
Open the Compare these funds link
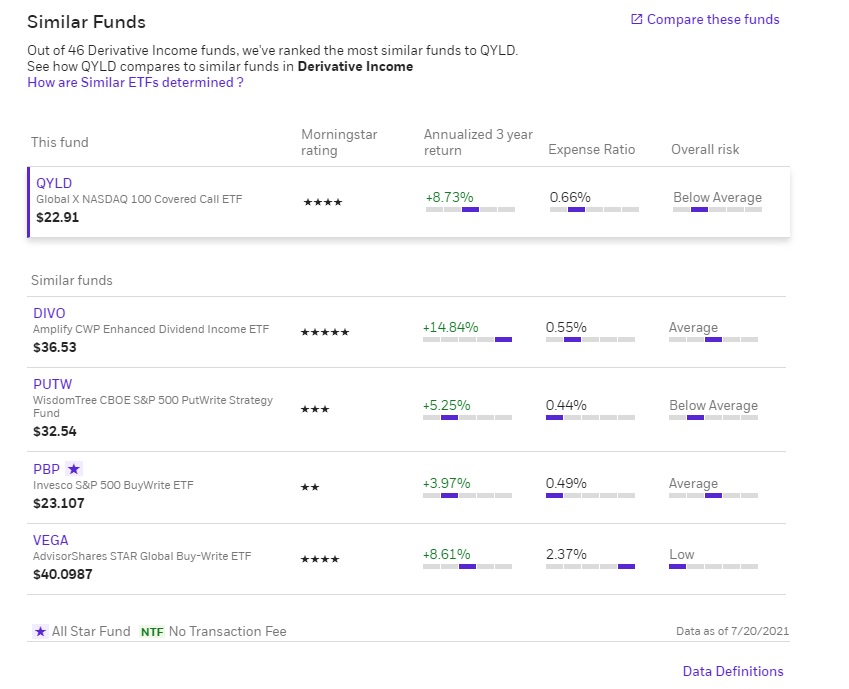tap(713, 20)
